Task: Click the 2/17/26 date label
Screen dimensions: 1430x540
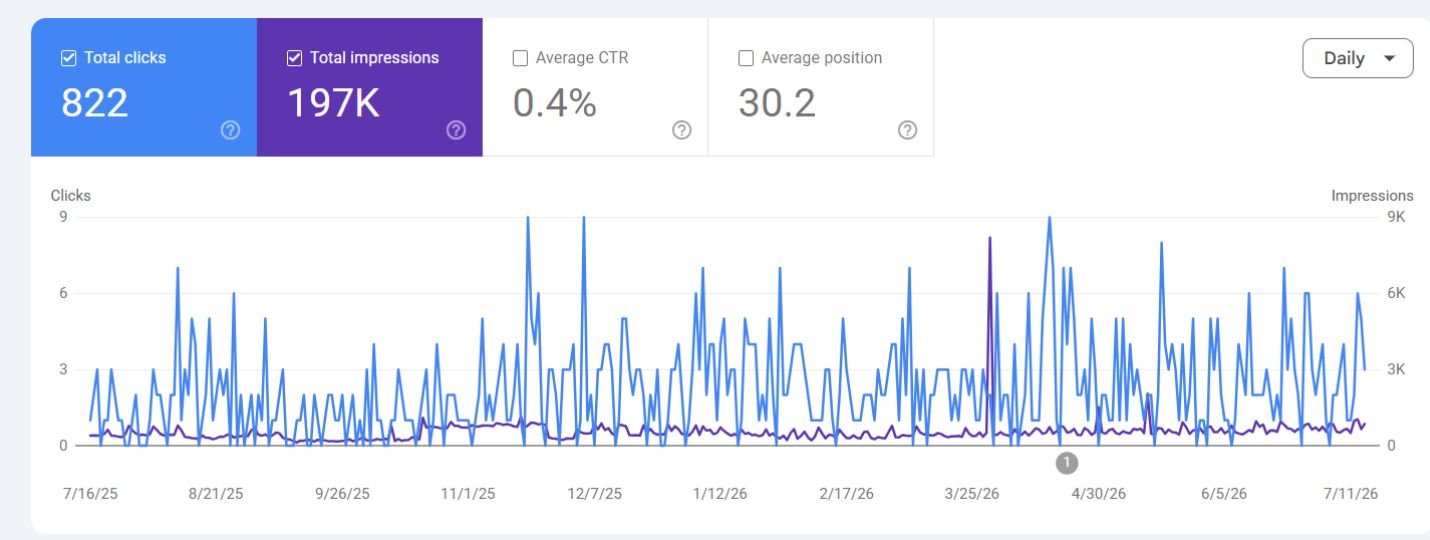Action: pos(846,494)
